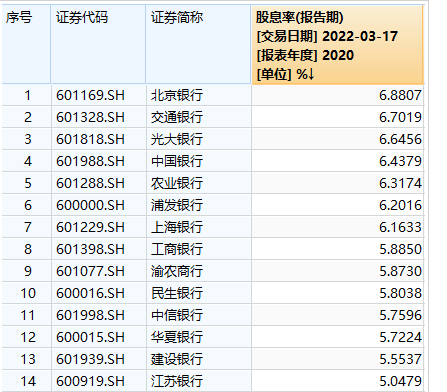This screenshot has height=392, width=447.
Task: Select dividend yield value 6.6456
Action: (400, 139)
